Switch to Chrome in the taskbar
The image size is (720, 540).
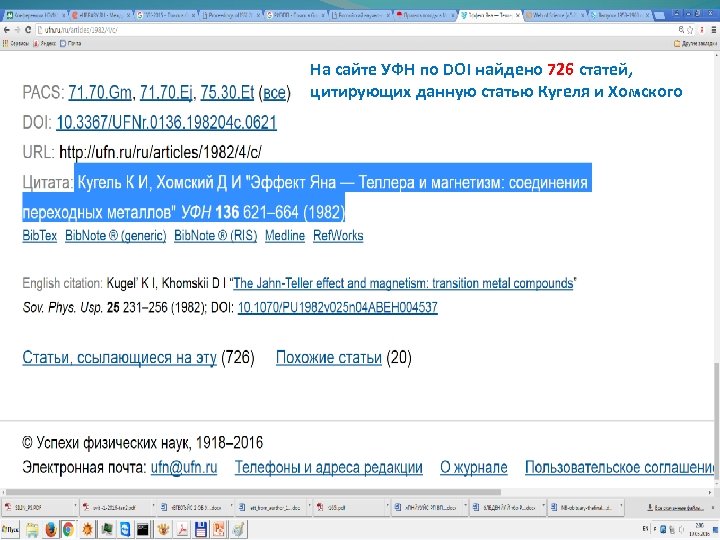[x=68, y=530]
